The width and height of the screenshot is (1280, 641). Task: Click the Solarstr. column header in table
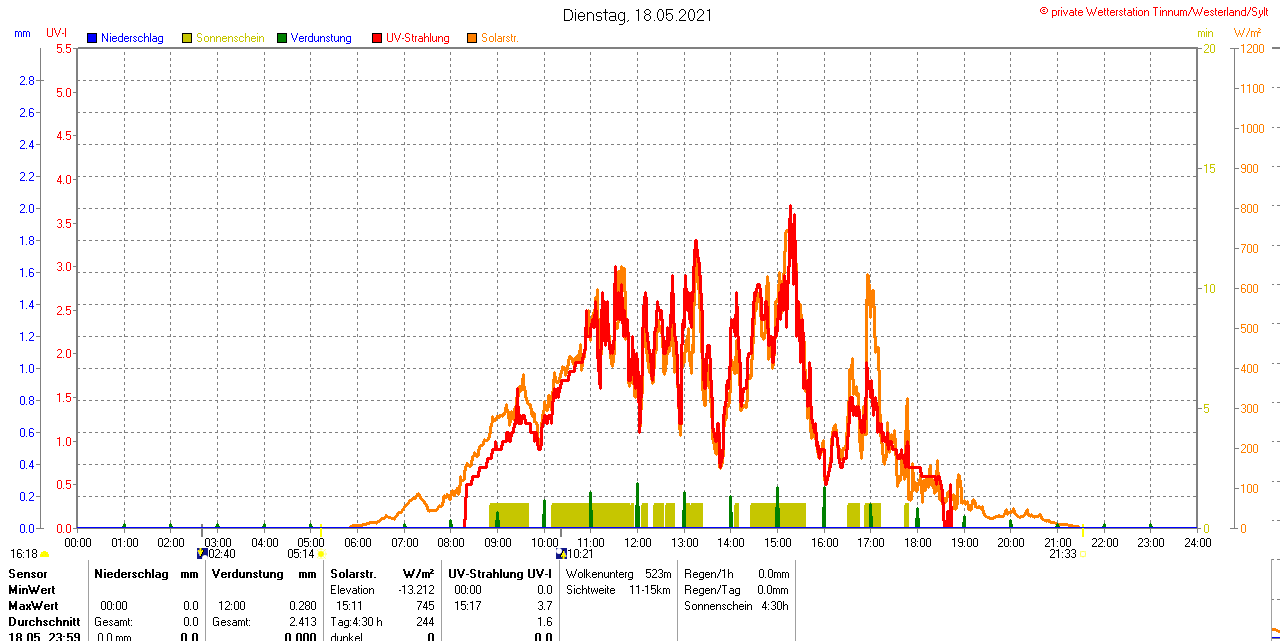[x=353, y=574]
